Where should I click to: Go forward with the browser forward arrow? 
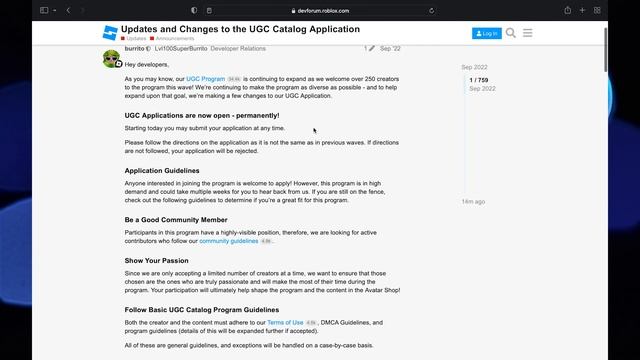(x=82, y=10)
